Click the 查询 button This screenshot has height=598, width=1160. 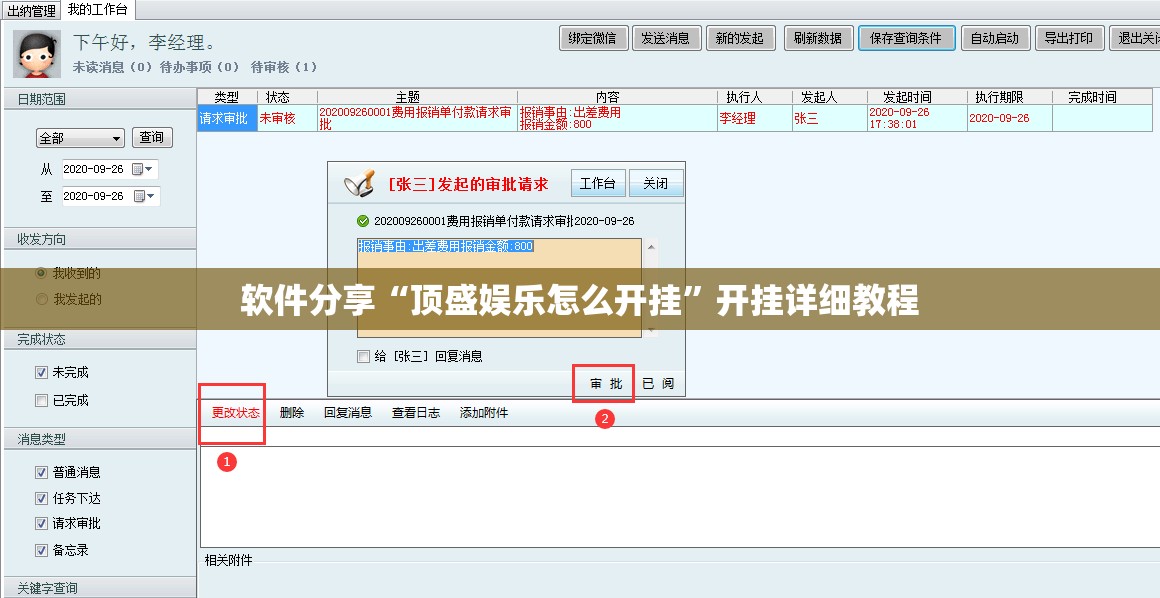pos(152,138)
